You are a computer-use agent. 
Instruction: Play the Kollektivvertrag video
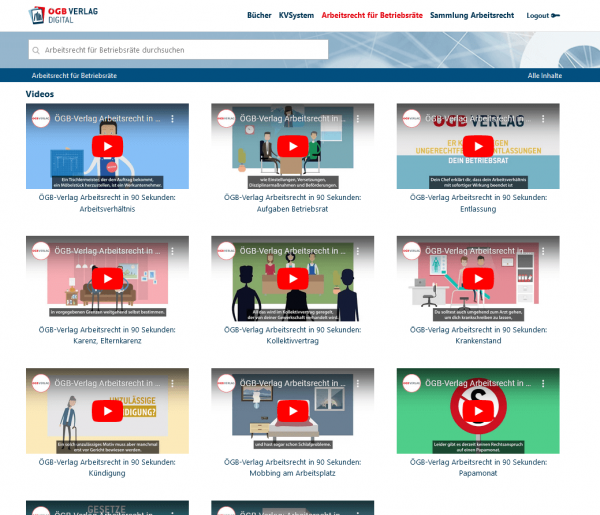[293, 279]
